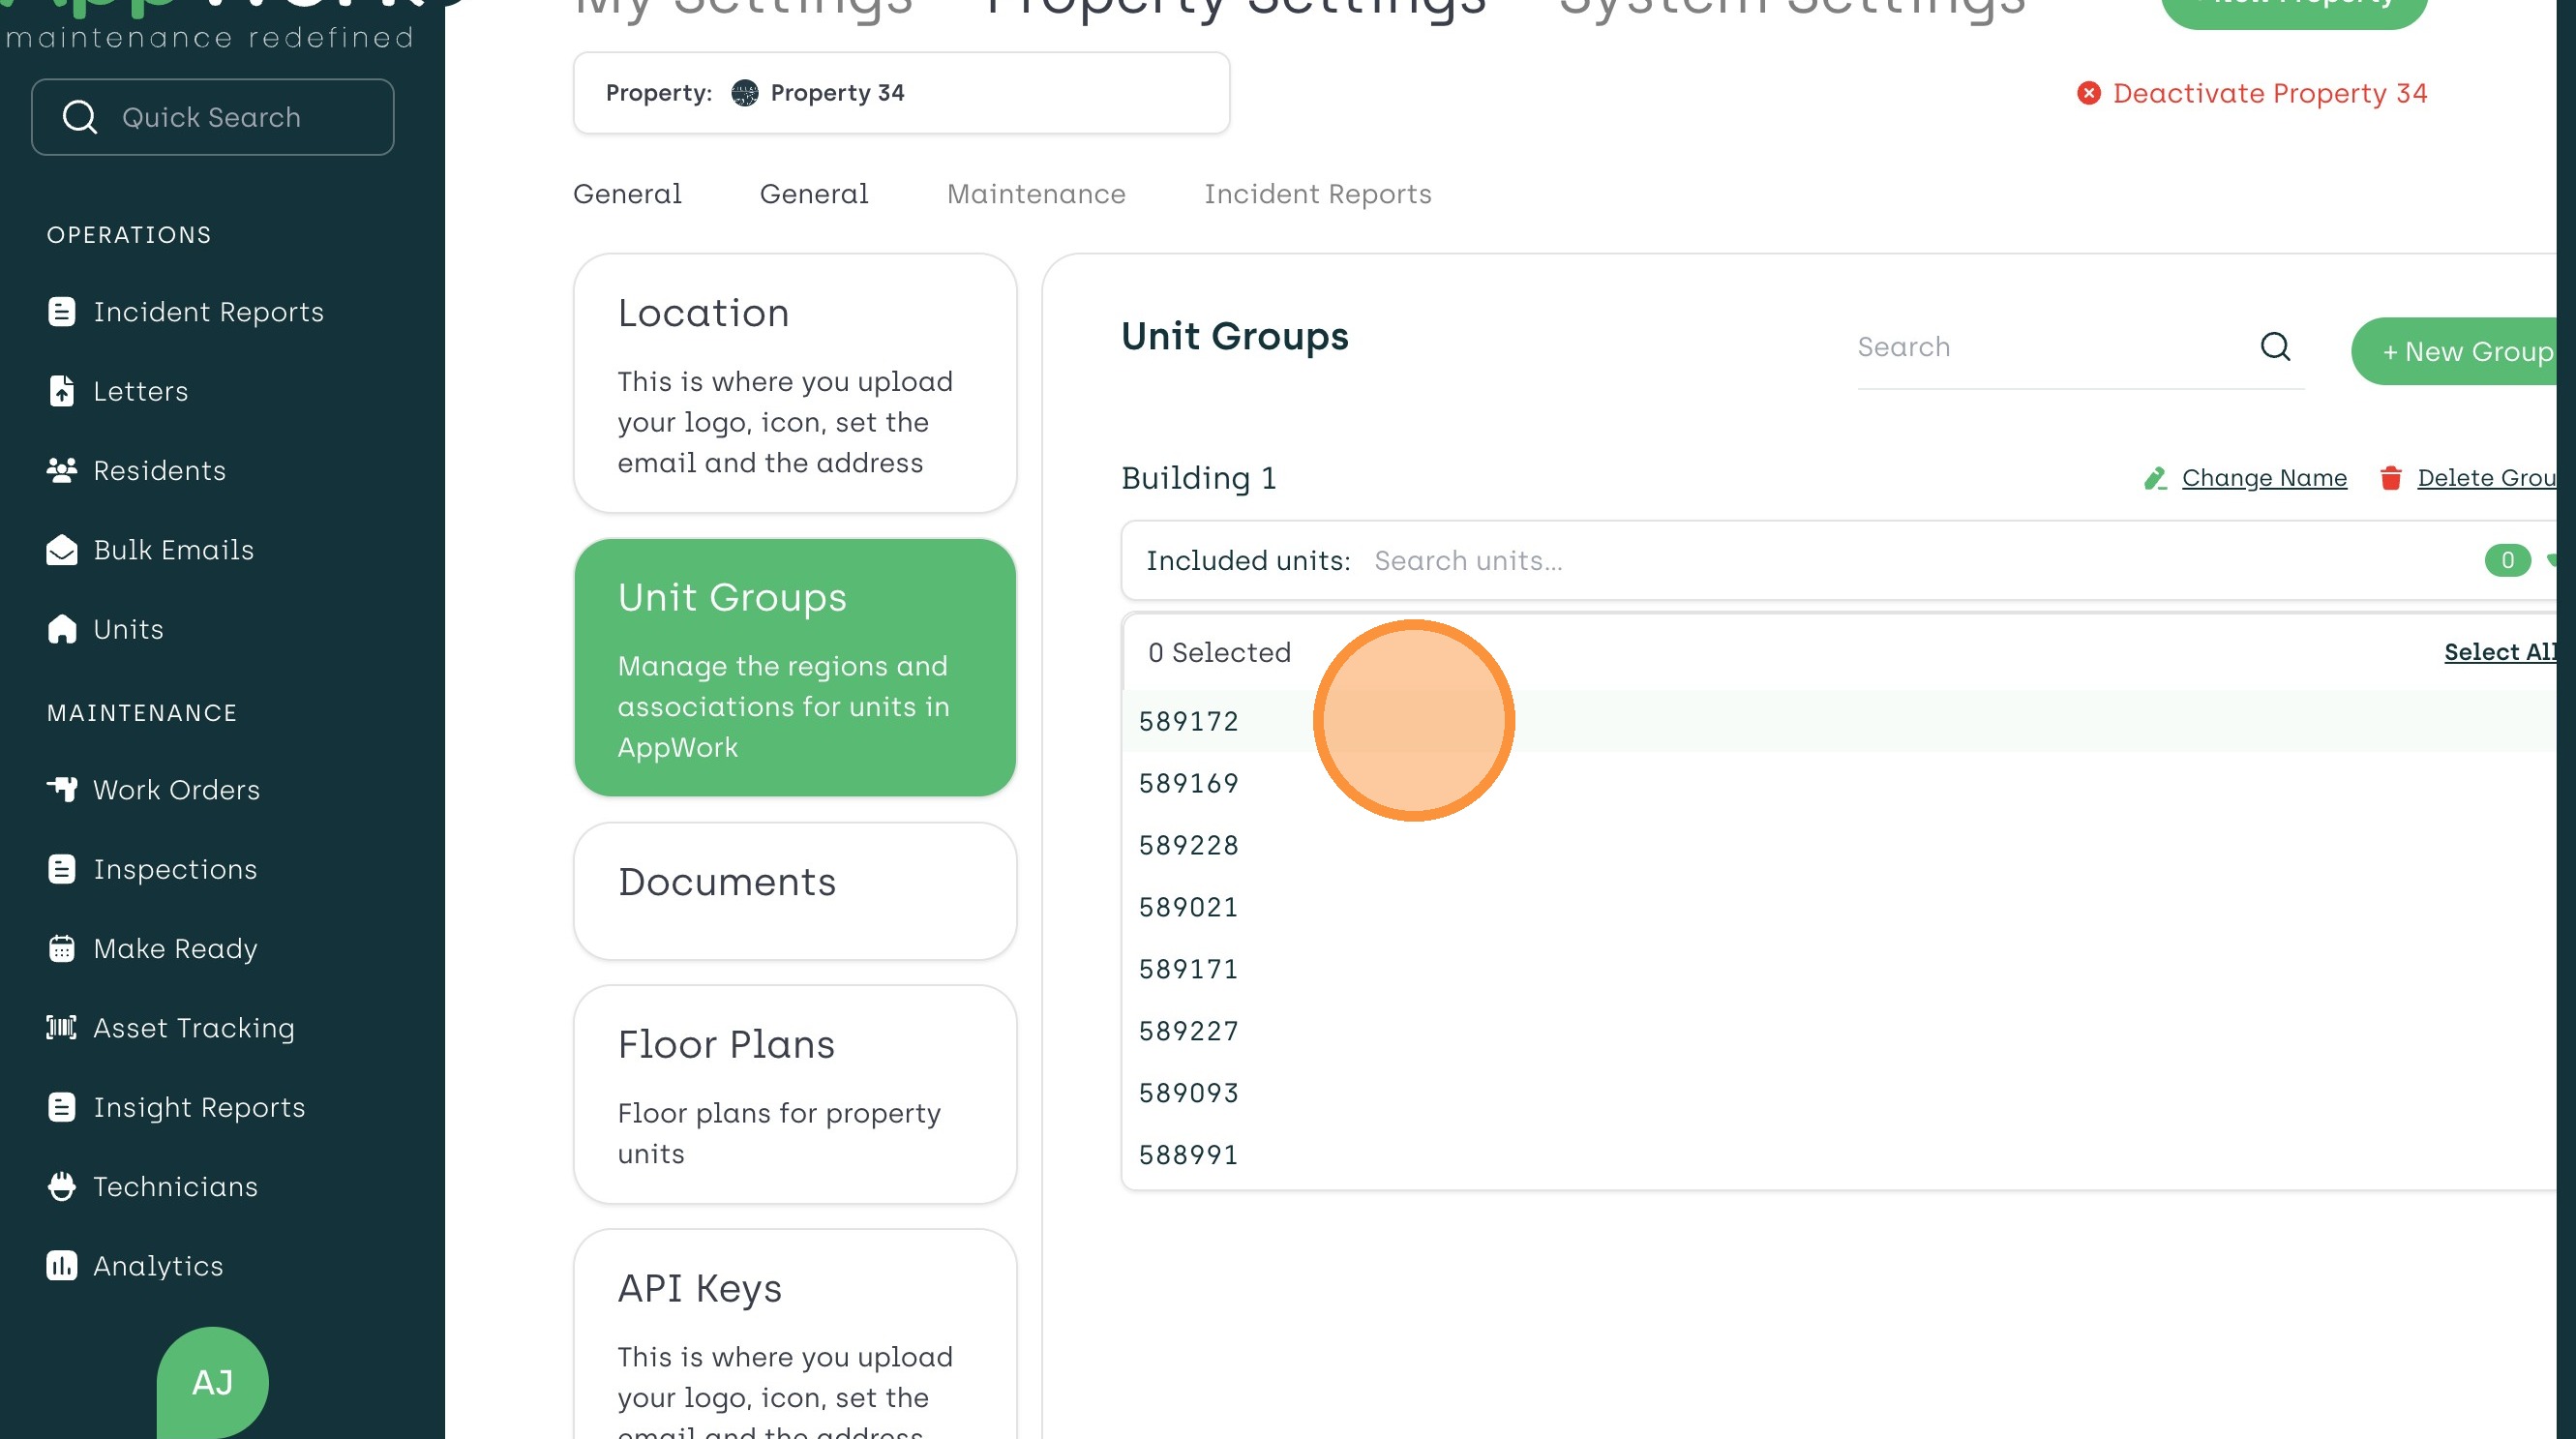Click the Units house icon
The image size is (2576, 1439).
click(x=61, y=629)
